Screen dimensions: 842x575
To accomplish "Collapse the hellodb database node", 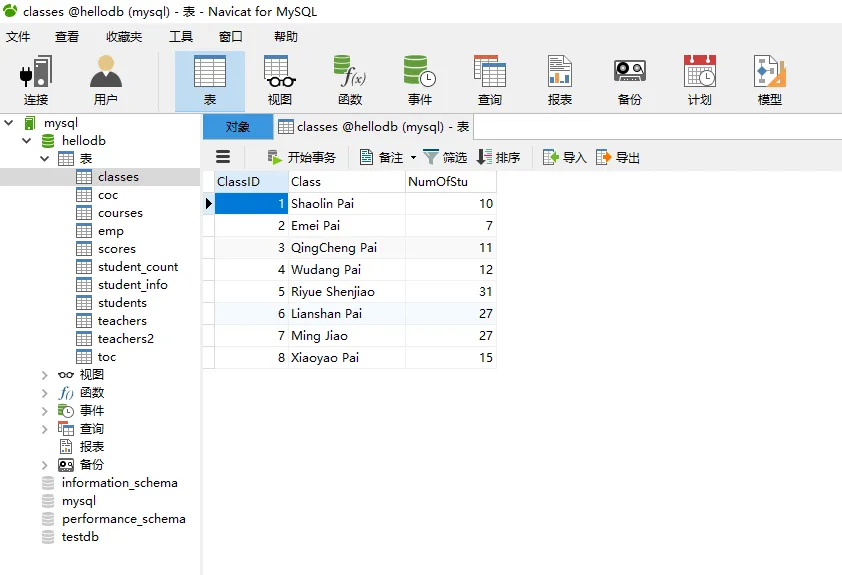I will (26, 141).
